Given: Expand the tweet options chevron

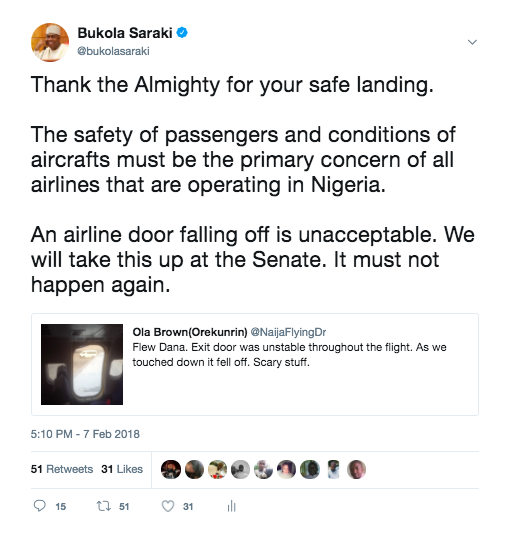Looking at the screenshot, I should pos(472,42).
